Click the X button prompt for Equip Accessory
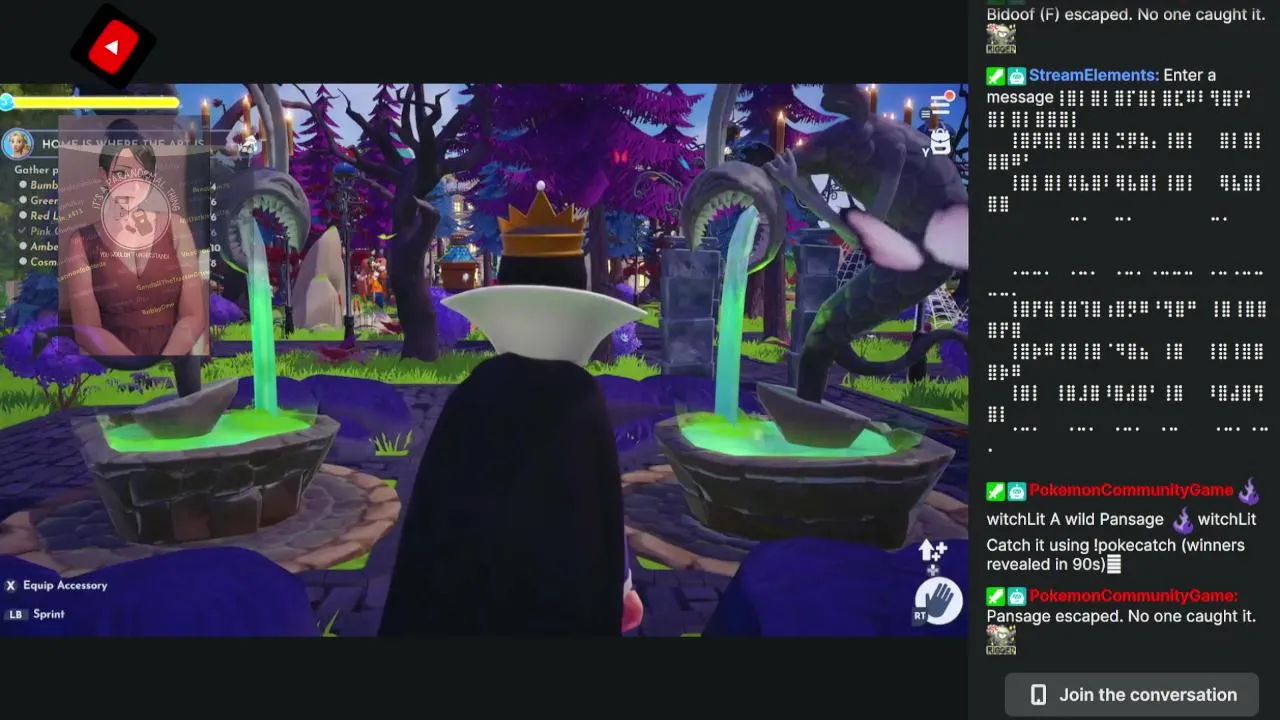Image resolution: width=1280 pixels, height=720 pixels. [x=11, y=585]
